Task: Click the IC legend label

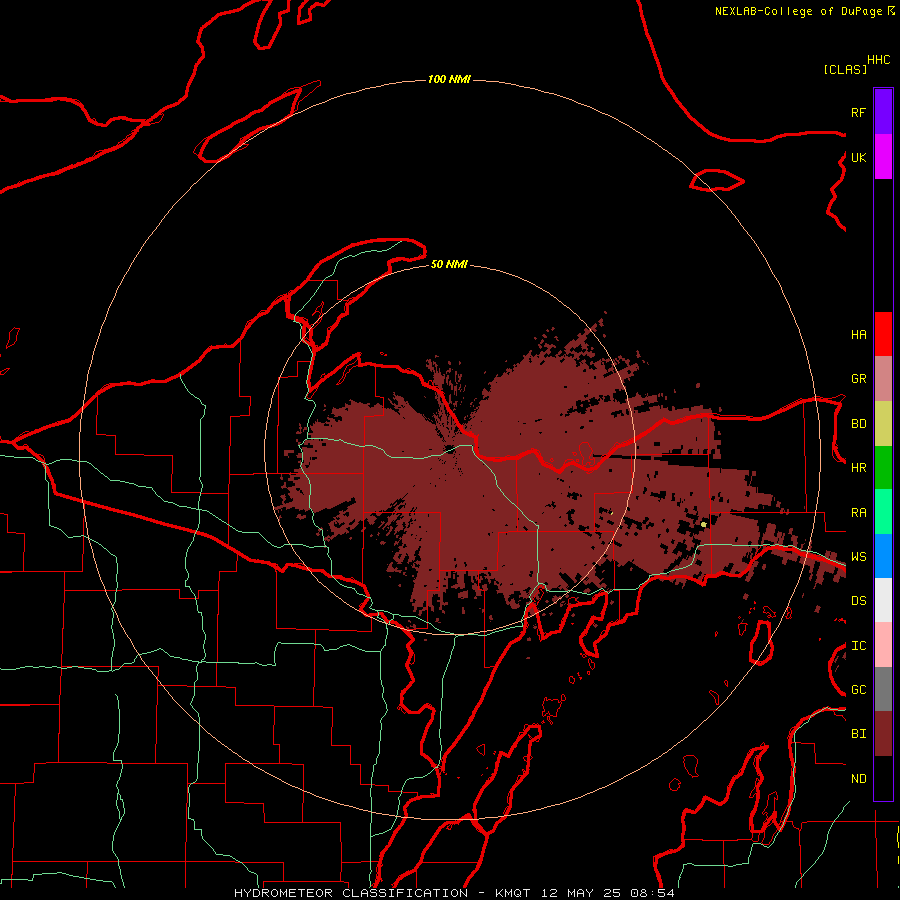Action: [858, 646]
